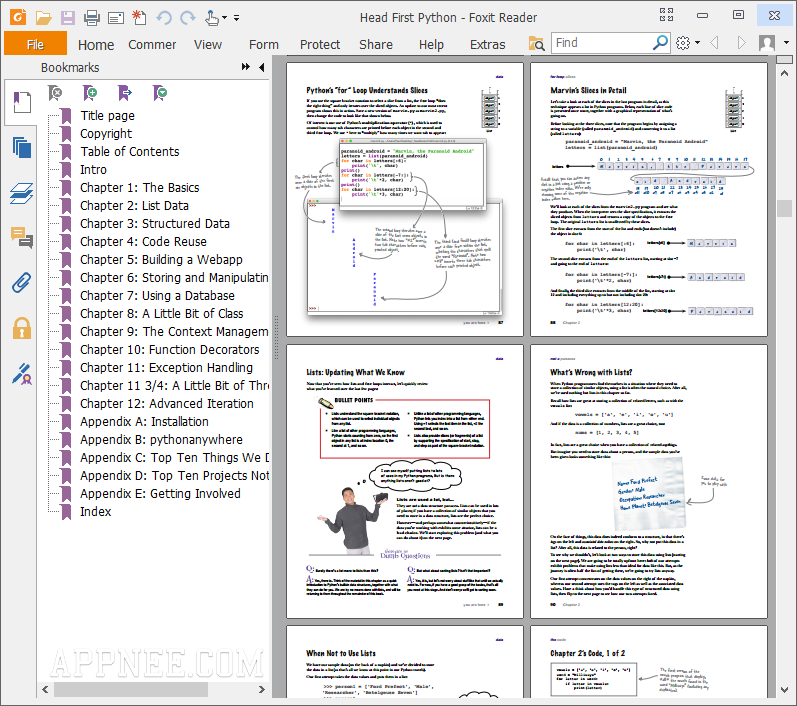Select the Intro bookmark
The image size is (797, 706).
[x=94, y=170]
